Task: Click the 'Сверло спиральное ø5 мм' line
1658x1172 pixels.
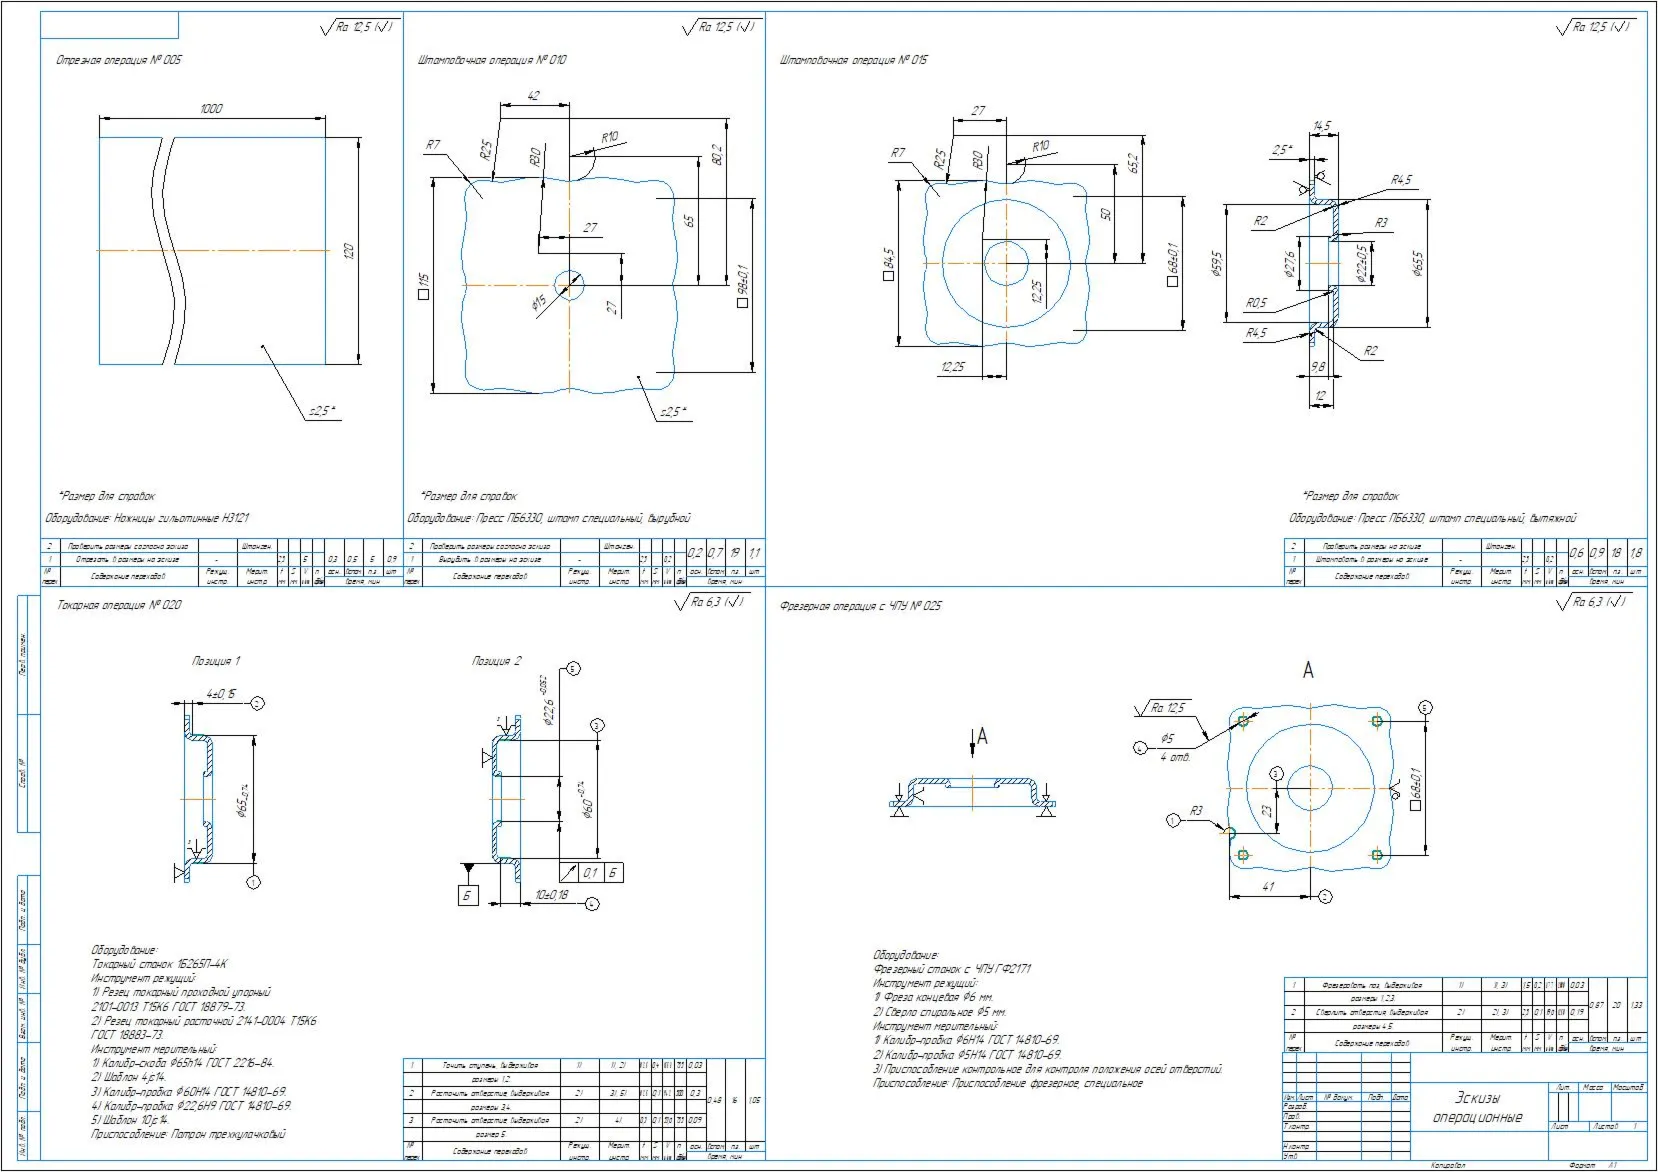Action: 940,1012
